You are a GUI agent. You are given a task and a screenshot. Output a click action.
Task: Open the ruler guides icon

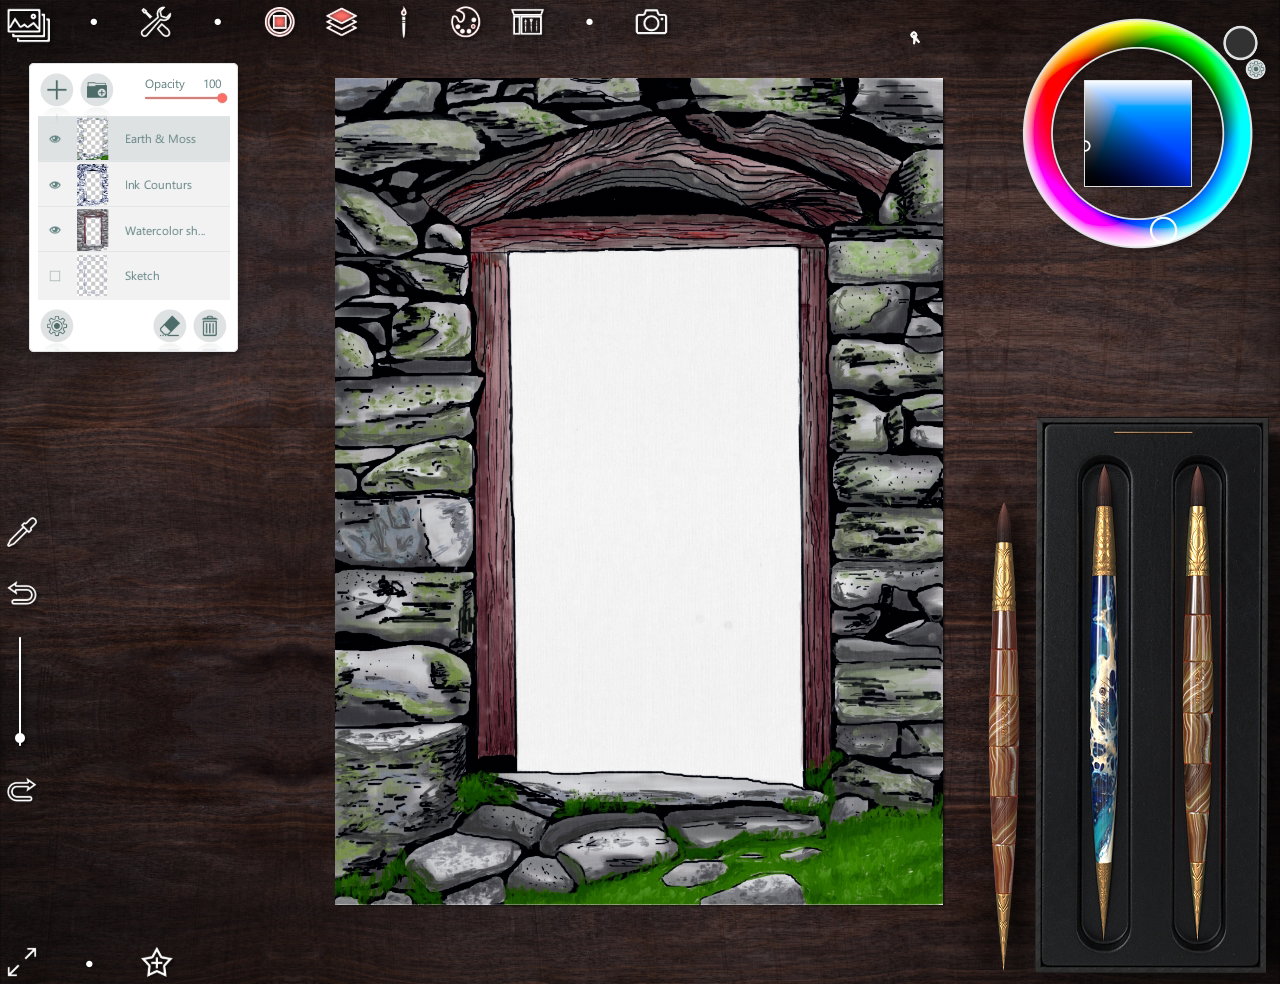coord(527,22)
